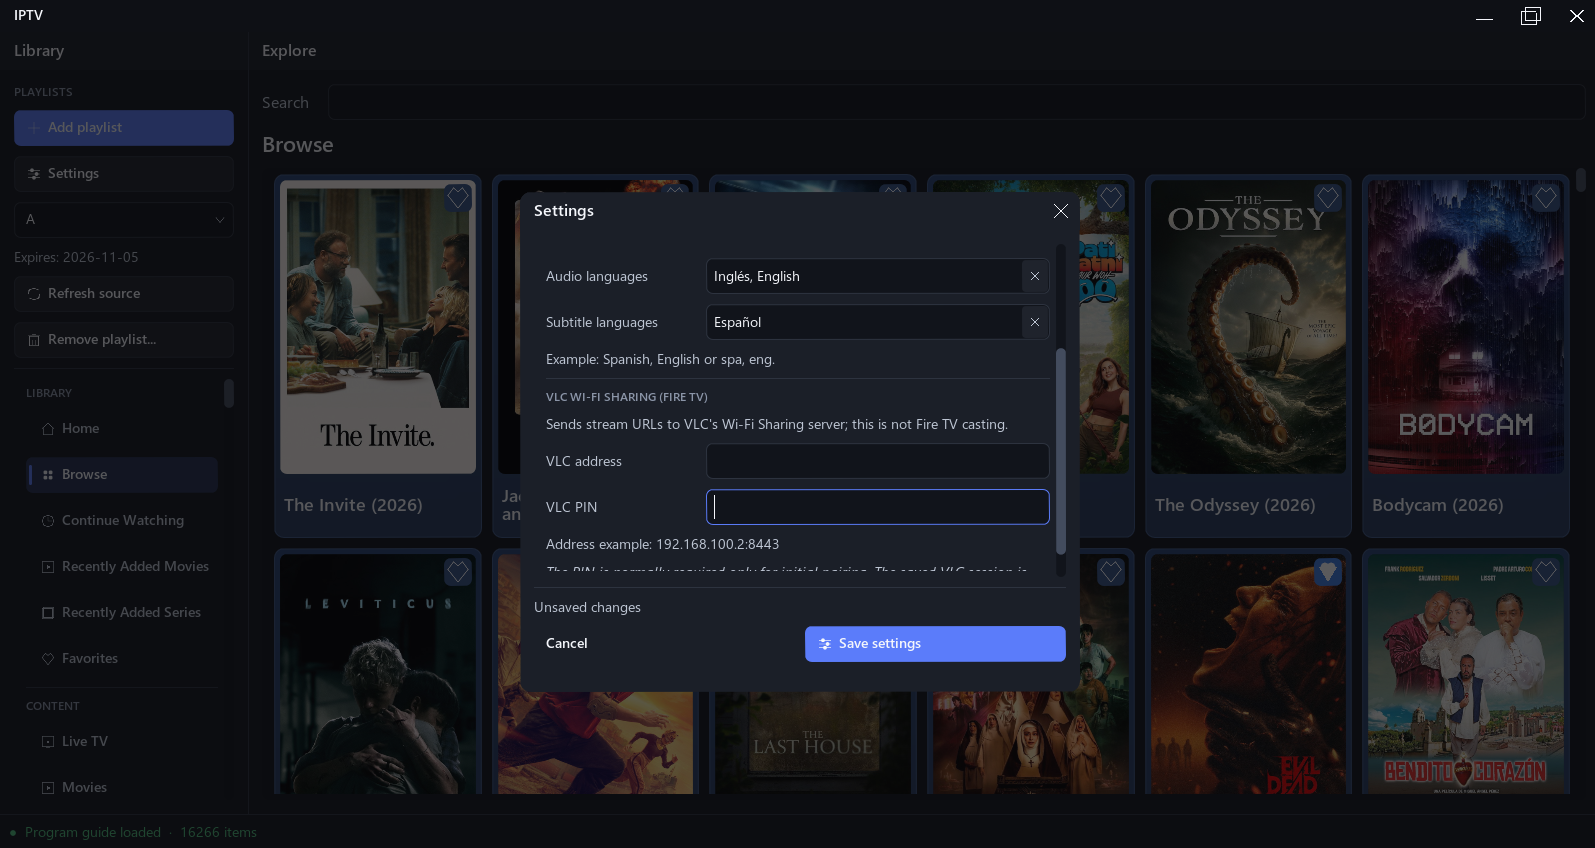
Task: Show Recently Added Movies
Action: tap(122, 566)
